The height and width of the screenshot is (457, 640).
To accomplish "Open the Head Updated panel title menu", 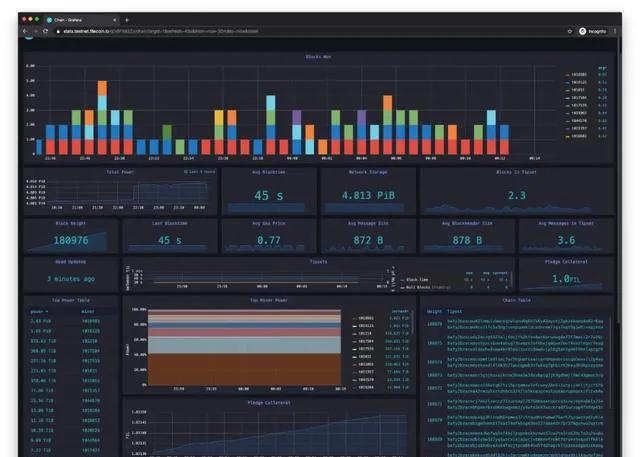I will pyautogui.click(x=71, y=262).
